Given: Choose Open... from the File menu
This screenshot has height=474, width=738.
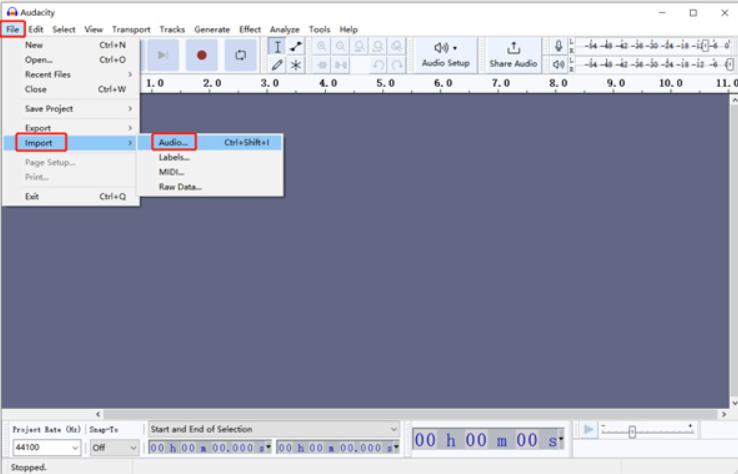Looking at the screenshot, I should point(71,60).
